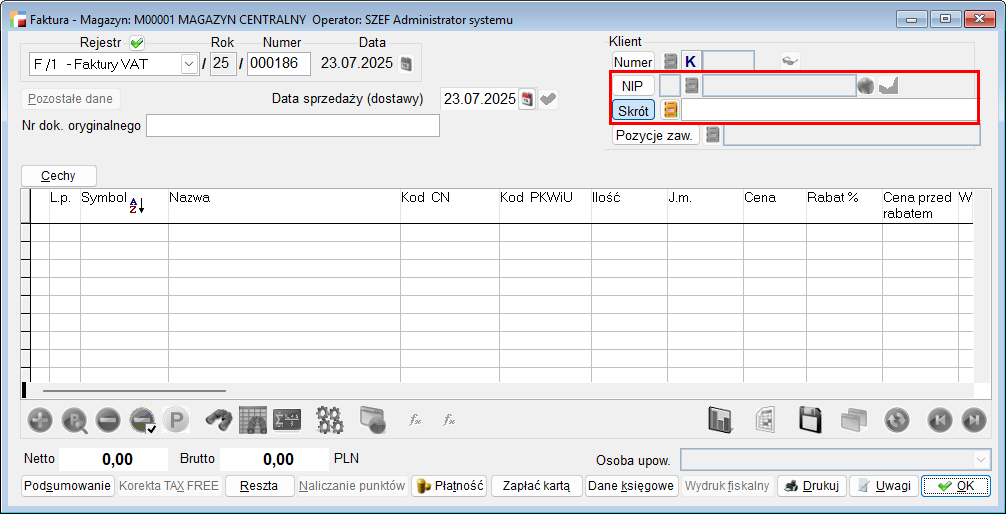The width and height of the screenshot is (1006, 514).
Task: Click the Kod PKWiU column header
Action: pos(545,206)
